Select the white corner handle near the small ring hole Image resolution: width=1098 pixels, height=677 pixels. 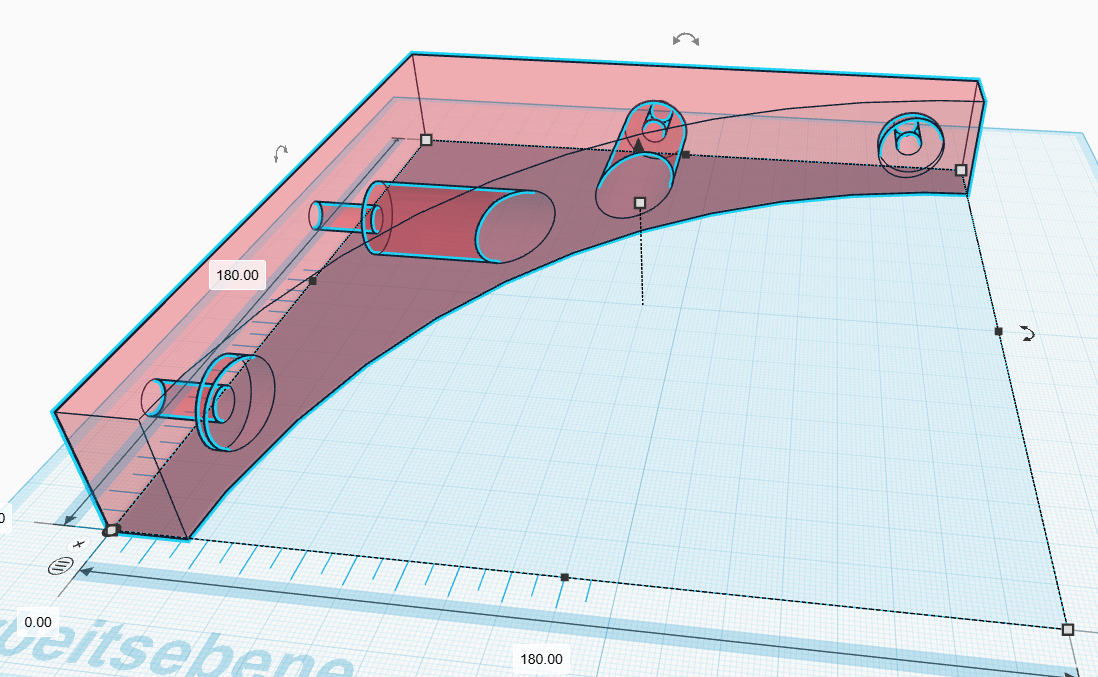click(961, 170)
